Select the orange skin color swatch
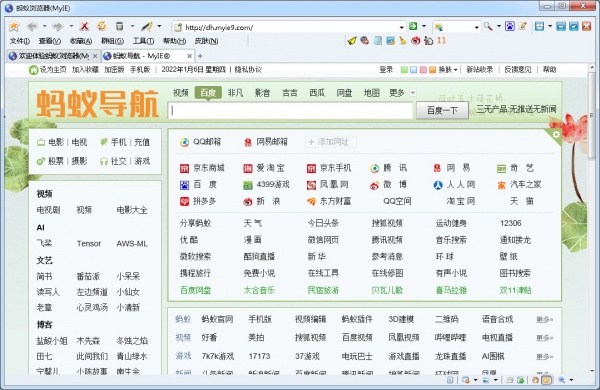Image resolution: width=600 pixels, height=390 pixels. (x=432, y=70)
